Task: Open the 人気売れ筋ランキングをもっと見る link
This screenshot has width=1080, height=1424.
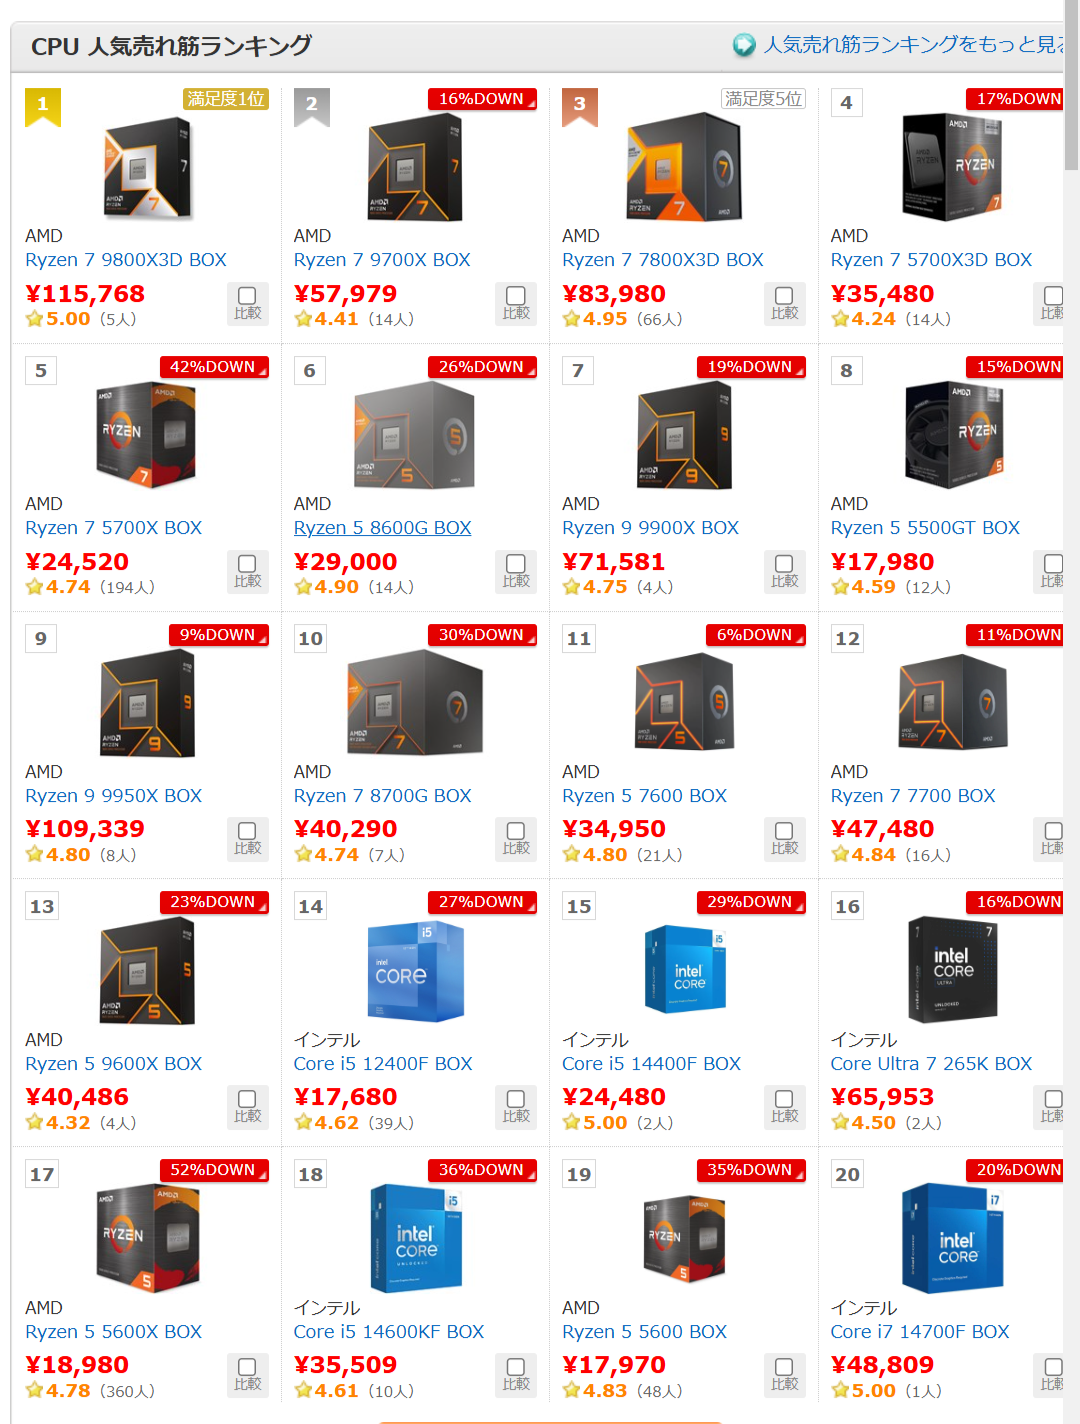Action: click(x=915, y=45)
